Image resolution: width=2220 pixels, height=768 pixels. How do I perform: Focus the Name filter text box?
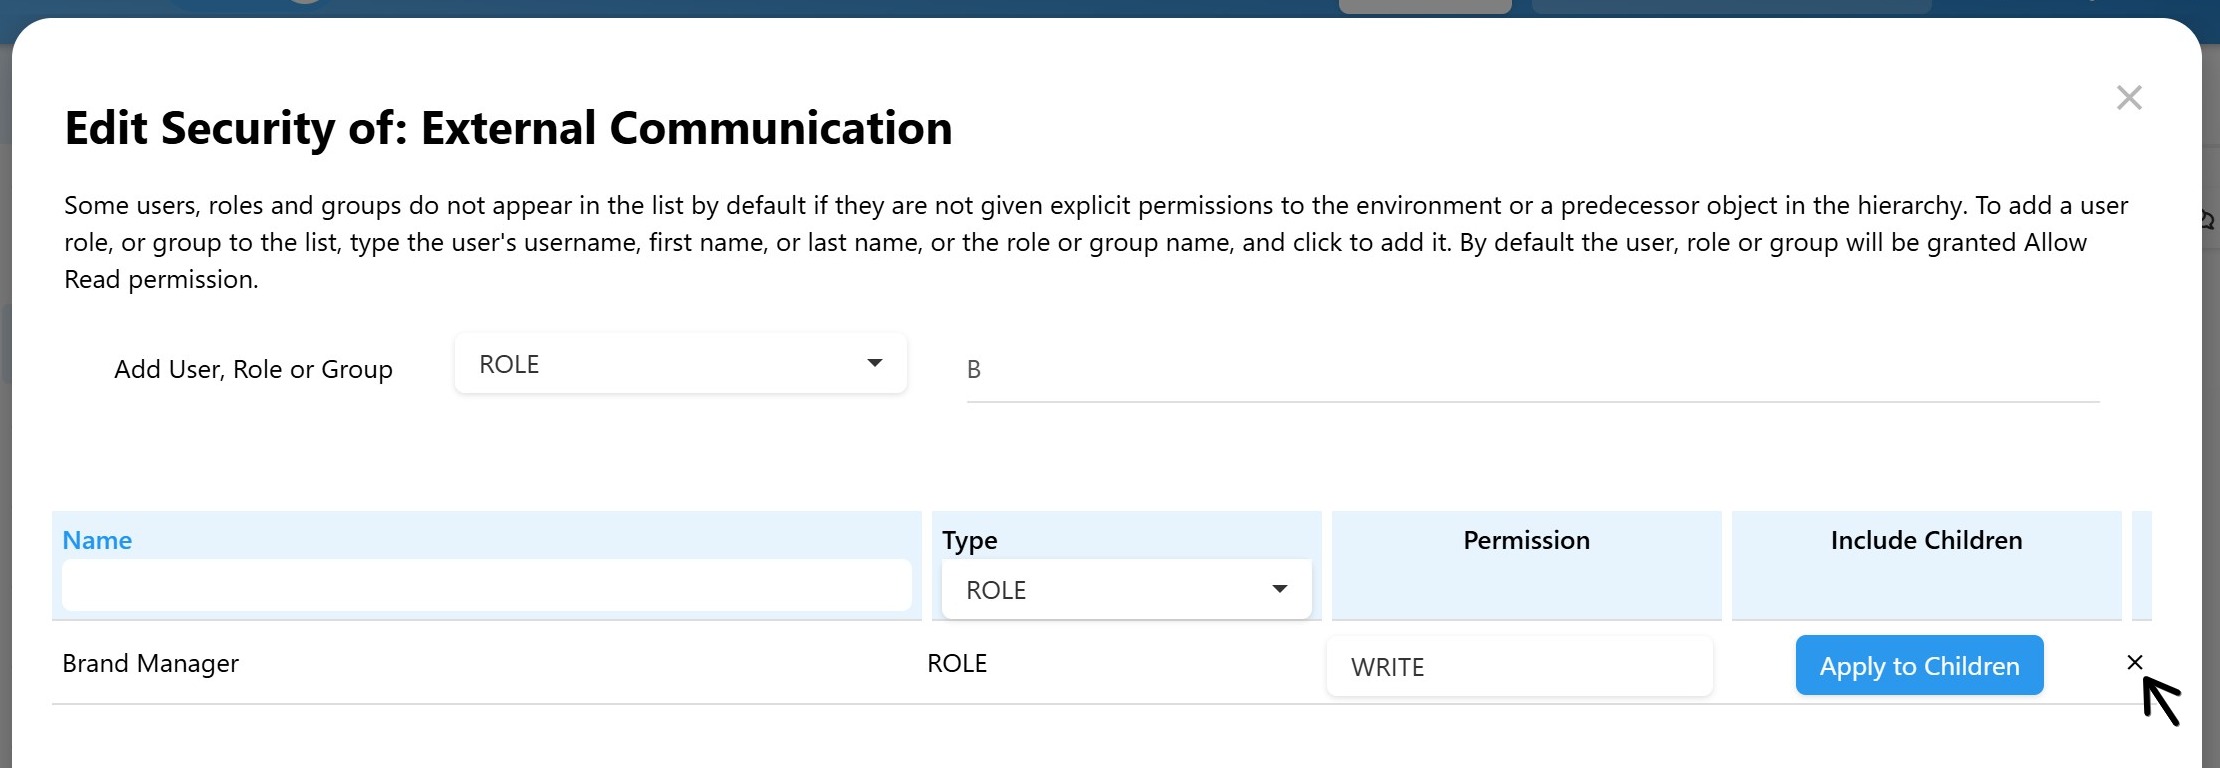(486, 586)
